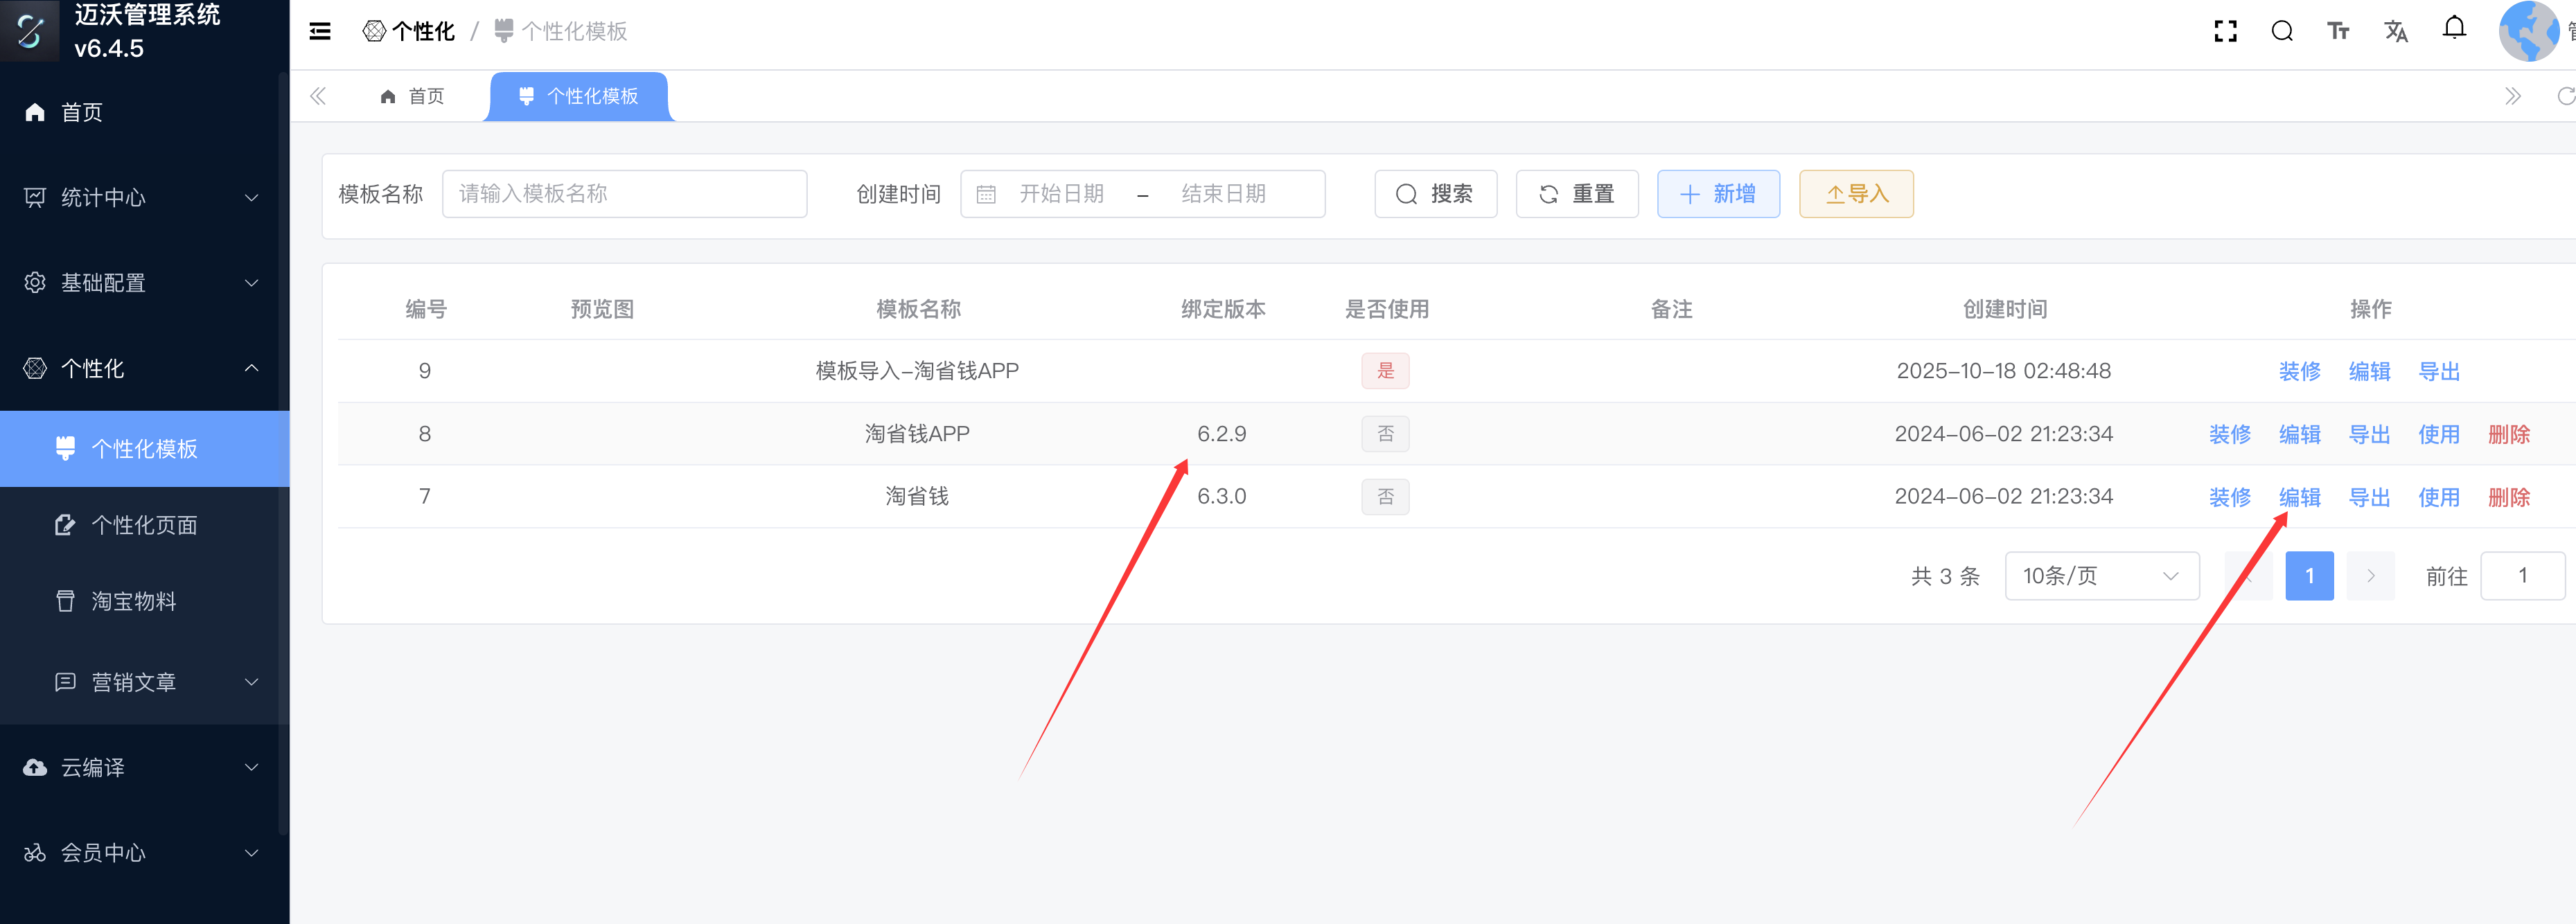Viewport: 2576px width, 924px height.
Task: Open 个性化页面 in the sidebar
Action: click(144, 525)
